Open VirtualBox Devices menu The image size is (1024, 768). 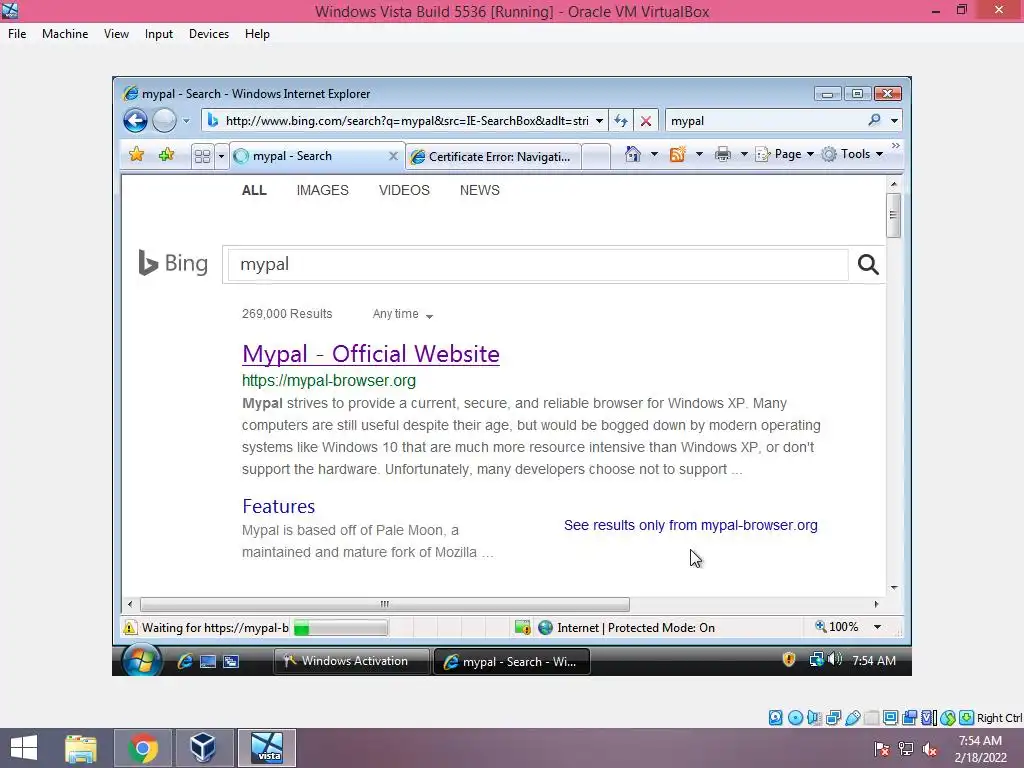[x=209, y=34]
